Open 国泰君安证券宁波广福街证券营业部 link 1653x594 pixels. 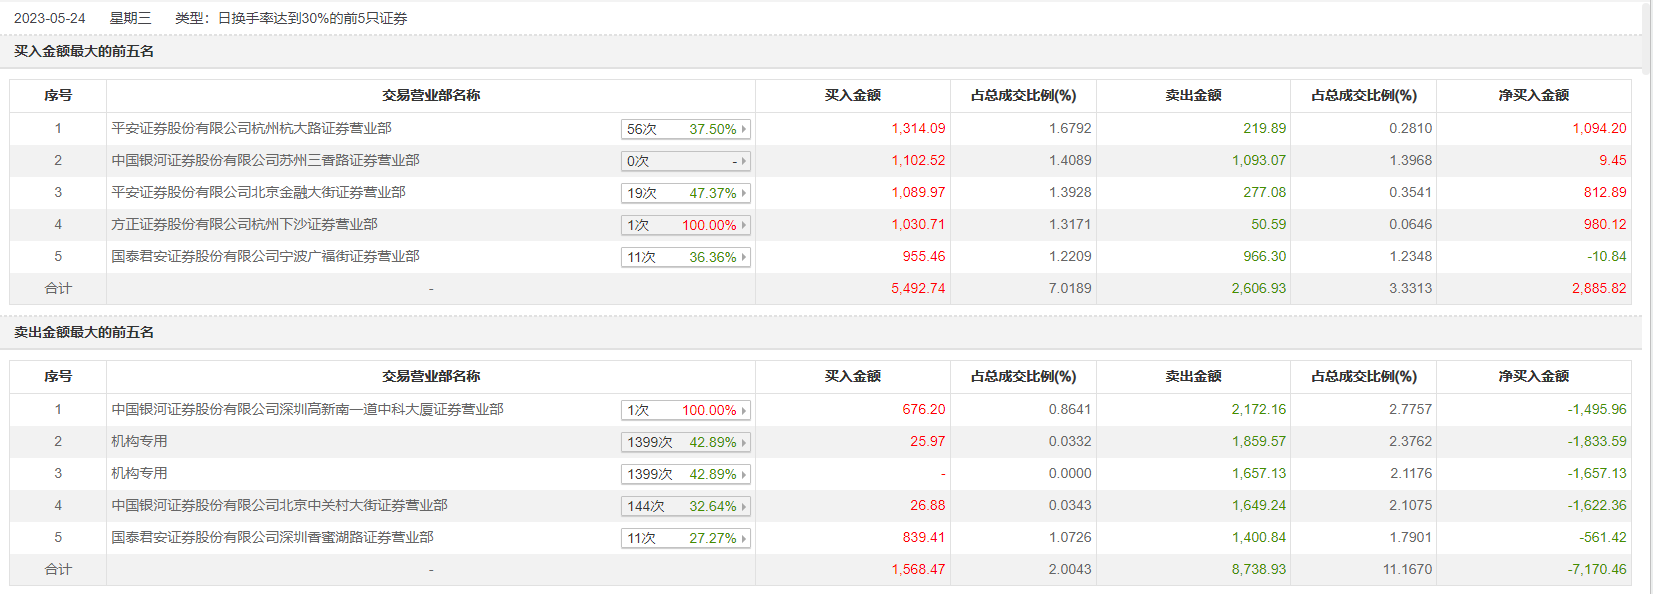tap(265, 256)
